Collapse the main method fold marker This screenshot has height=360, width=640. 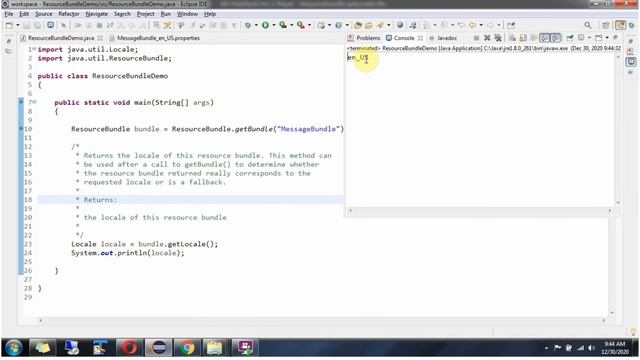point(34,102)
